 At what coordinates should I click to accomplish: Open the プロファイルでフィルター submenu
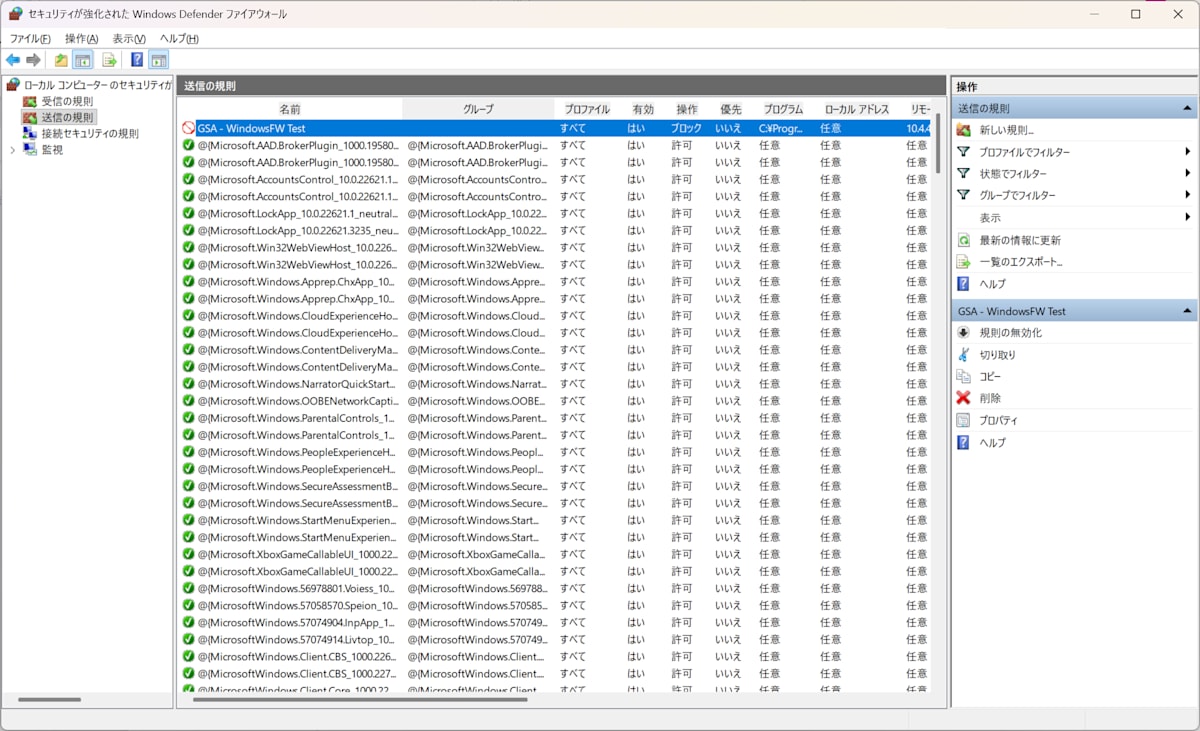pyautogui.click(x=1075, y=152)
